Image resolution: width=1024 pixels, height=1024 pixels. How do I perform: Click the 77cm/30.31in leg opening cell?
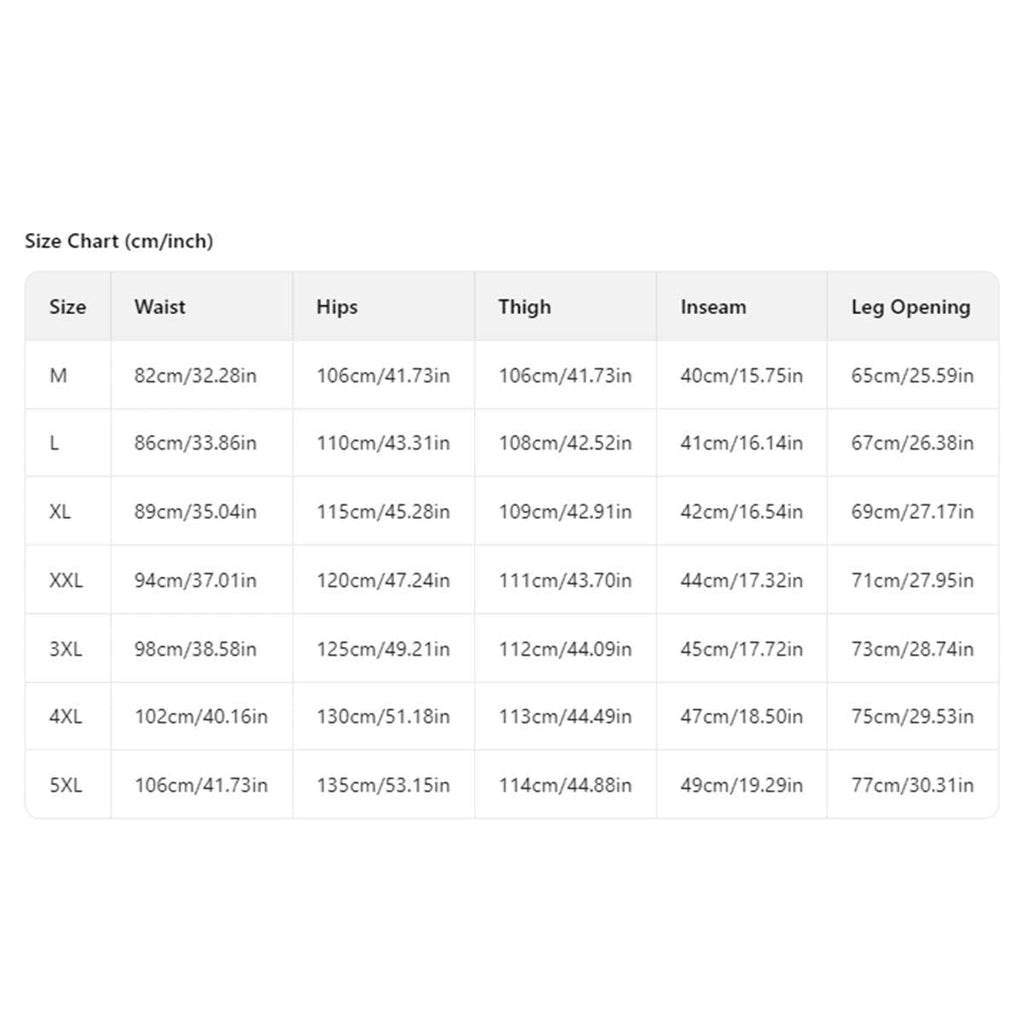912,784
